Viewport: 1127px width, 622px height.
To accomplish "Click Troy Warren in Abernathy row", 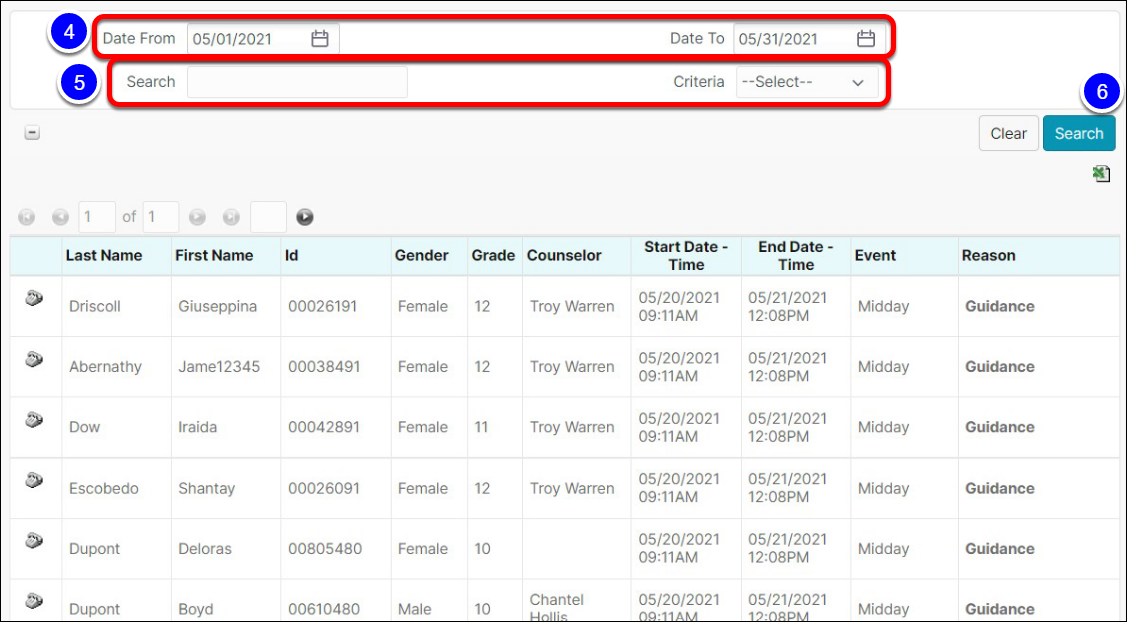I will (572, 367).
